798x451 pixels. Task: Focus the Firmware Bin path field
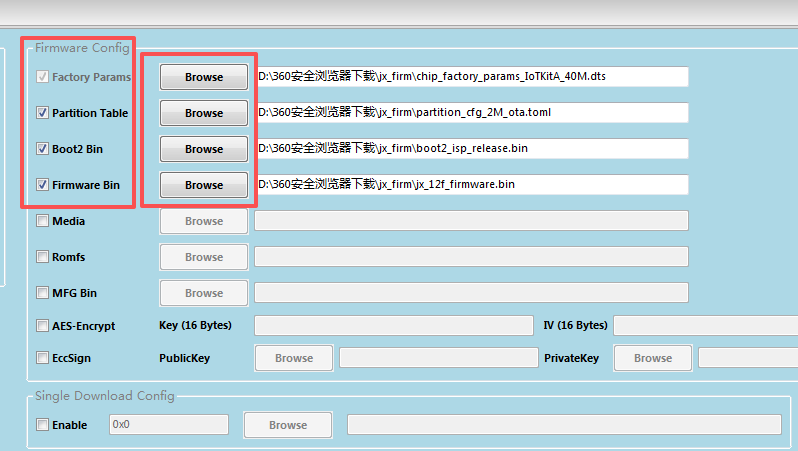[472, 185]
